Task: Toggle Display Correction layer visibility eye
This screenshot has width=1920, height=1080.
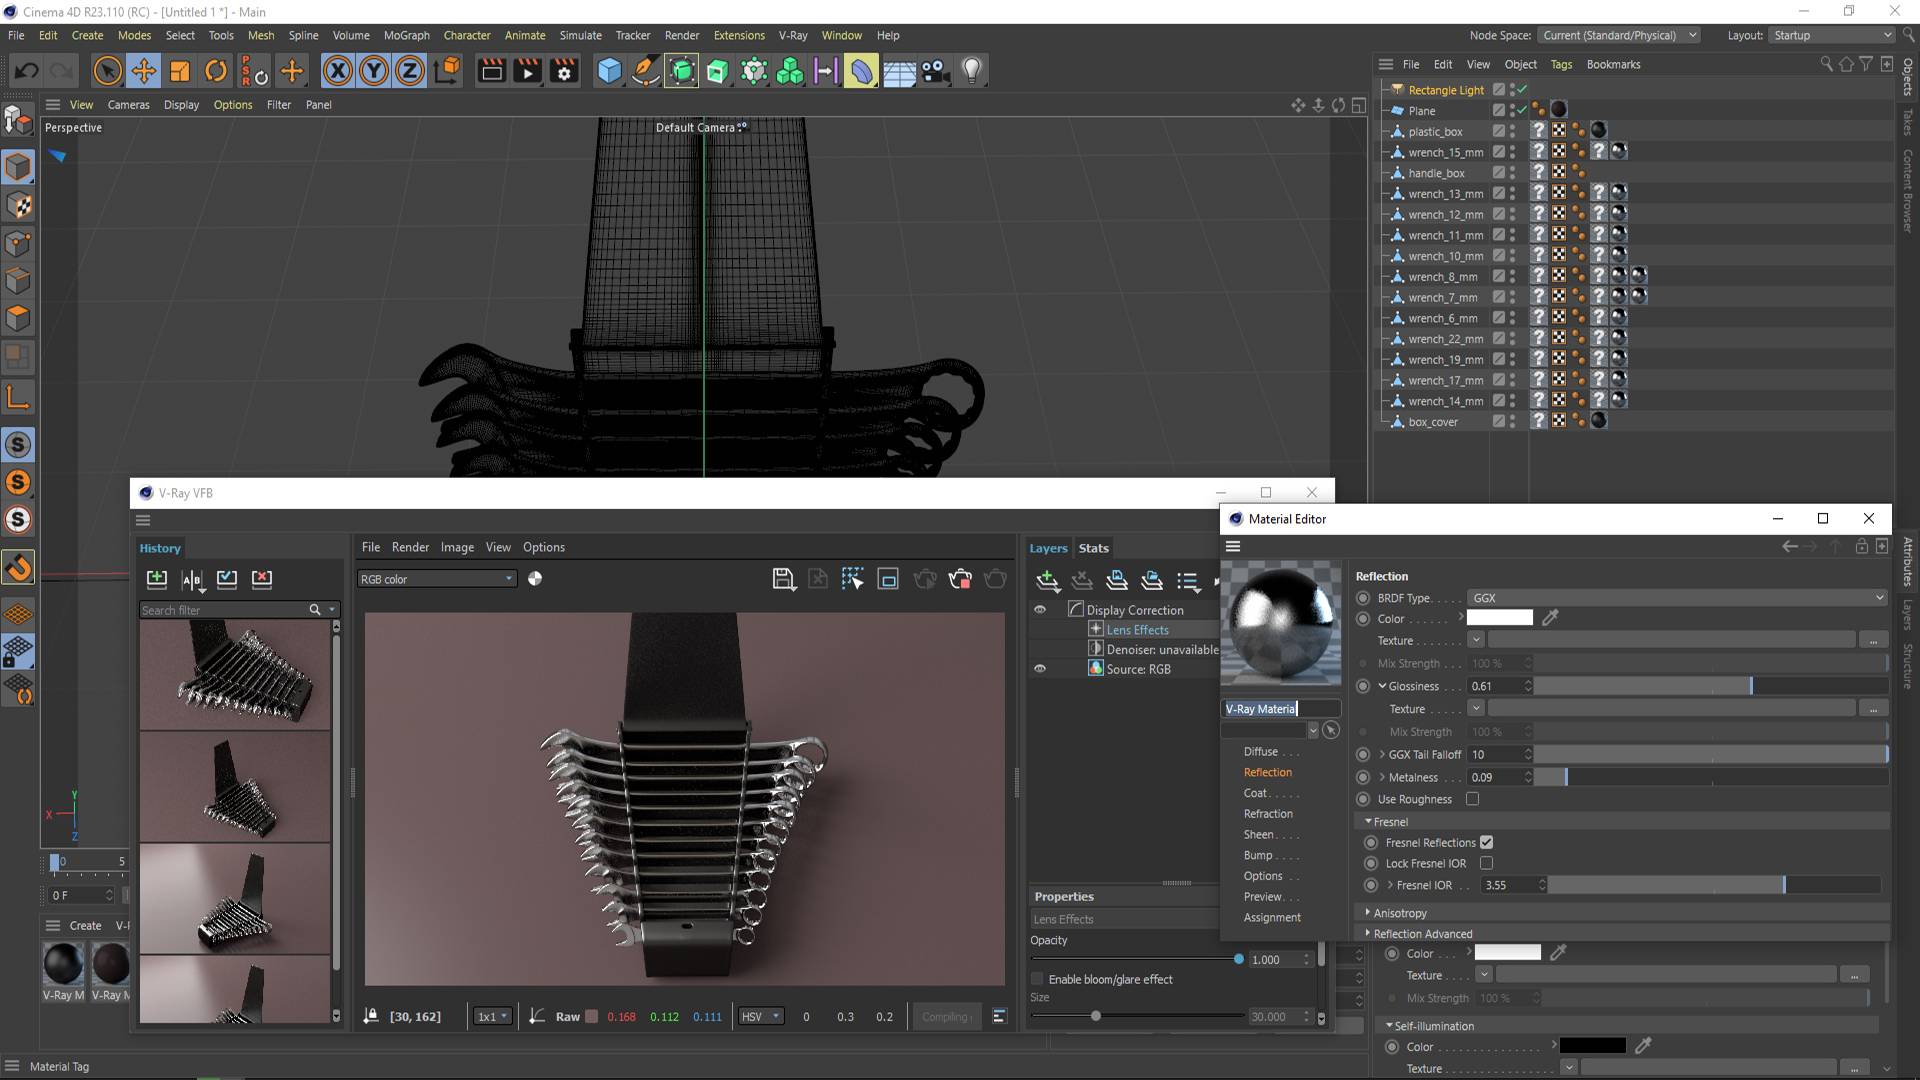Action: (x=1040, y=609)
